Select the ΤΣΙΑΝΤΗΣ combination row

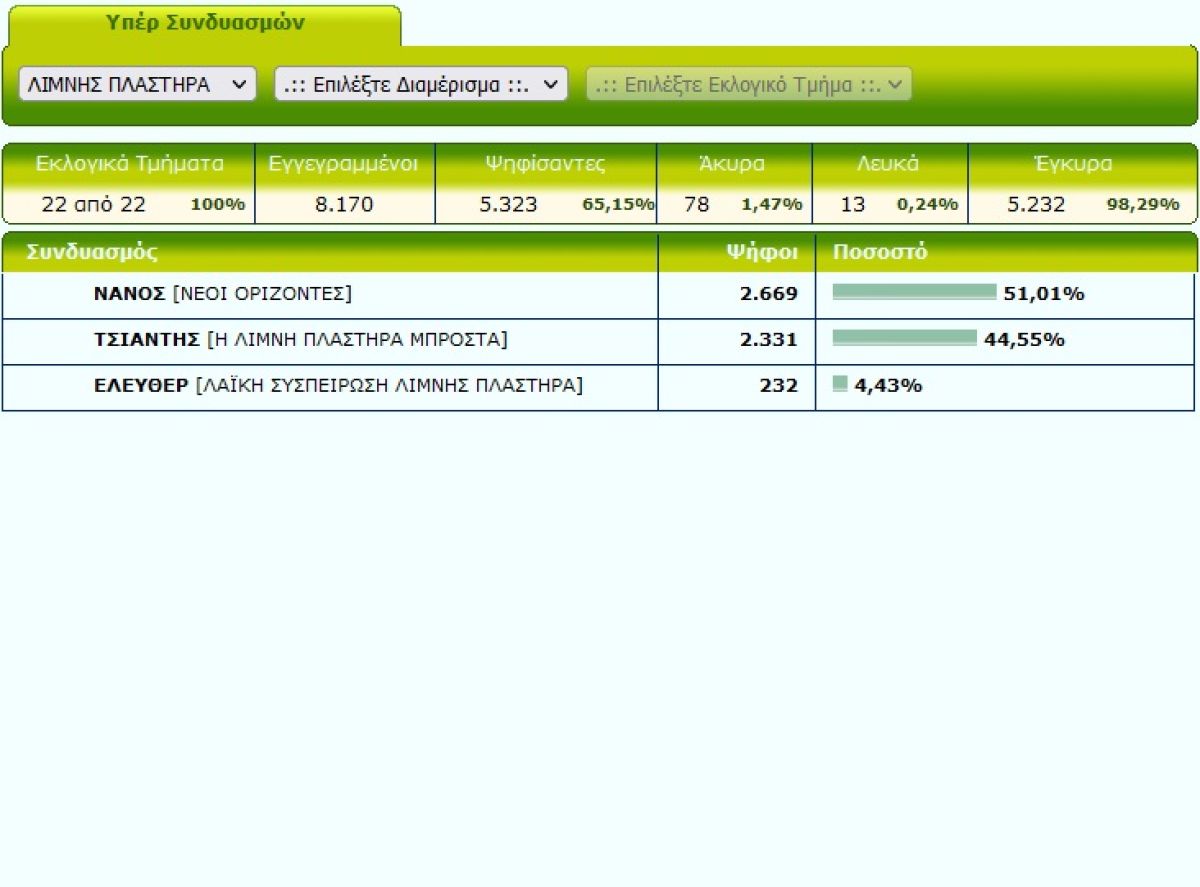(598, 341)
